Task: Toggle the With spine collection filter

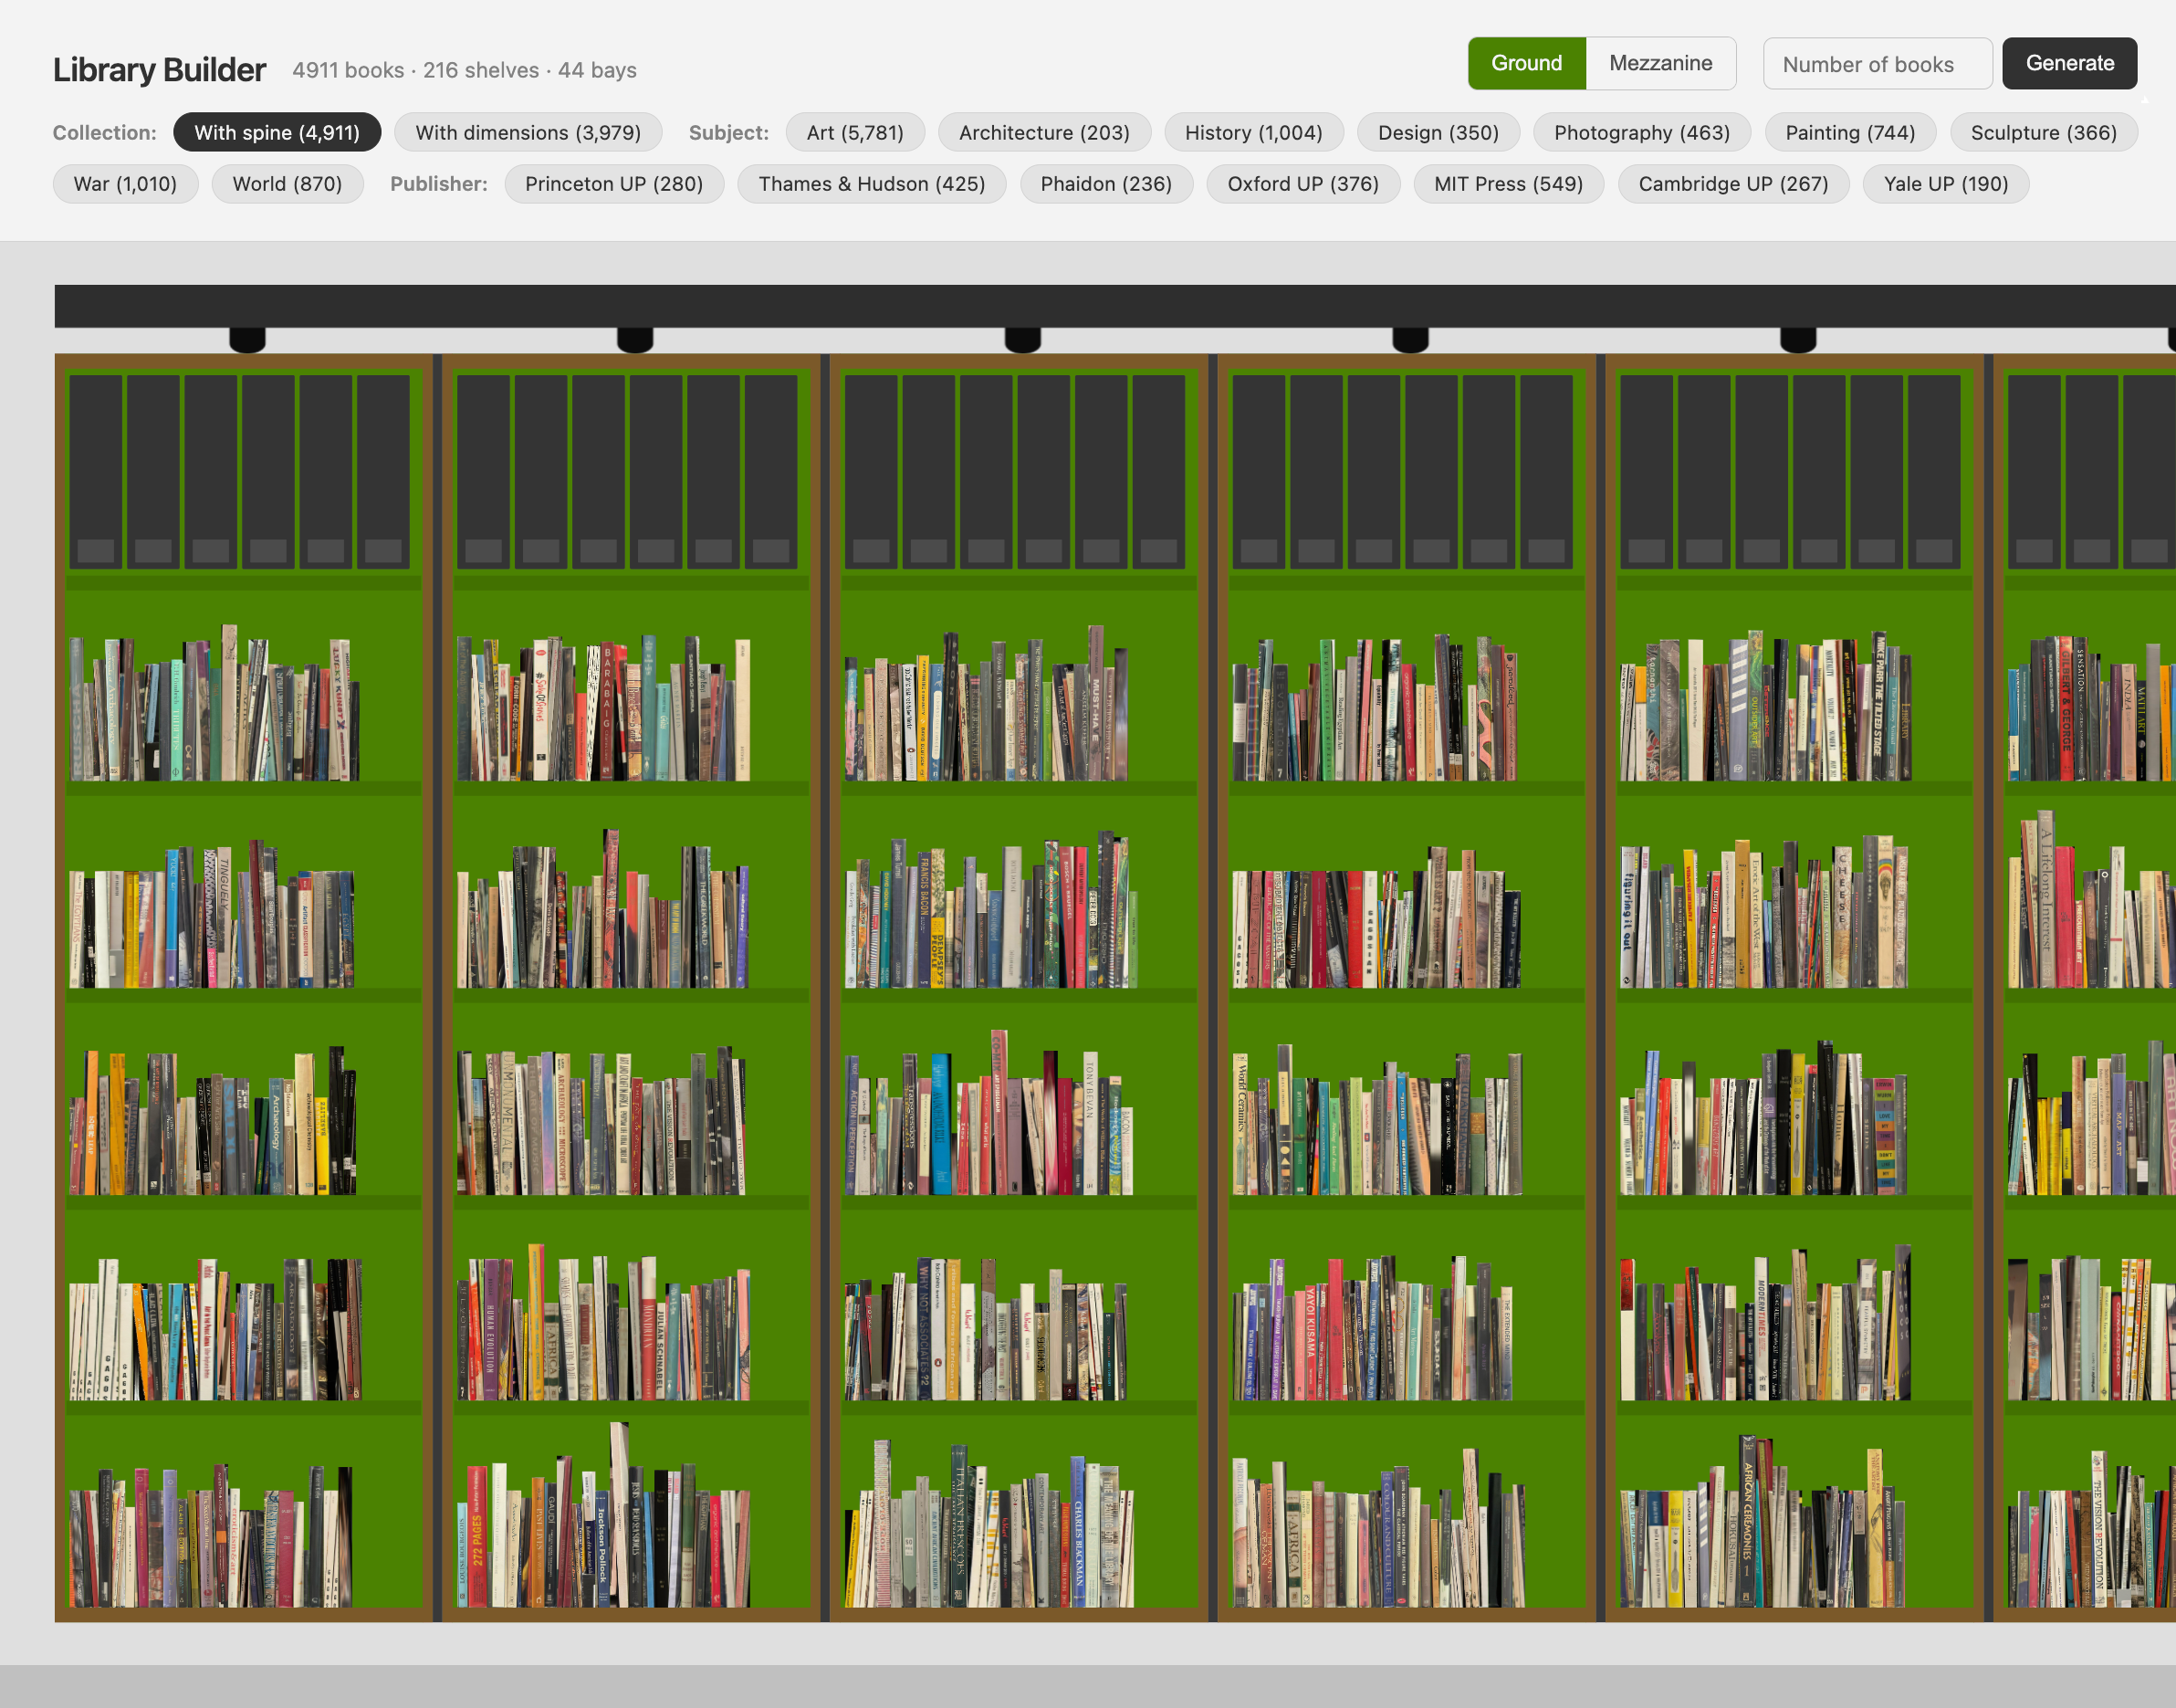Action: coord(277,132)
